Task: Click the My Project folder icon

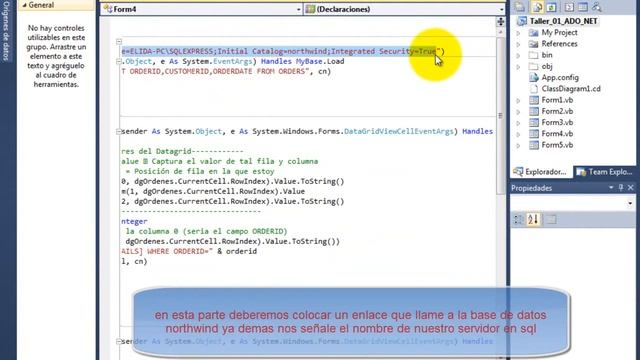Action: click(533, 33)
